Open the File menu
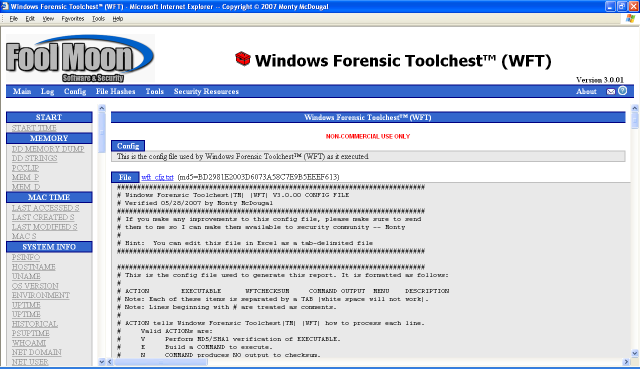This screenshot has width=640, height=369. tap(13, 19)
